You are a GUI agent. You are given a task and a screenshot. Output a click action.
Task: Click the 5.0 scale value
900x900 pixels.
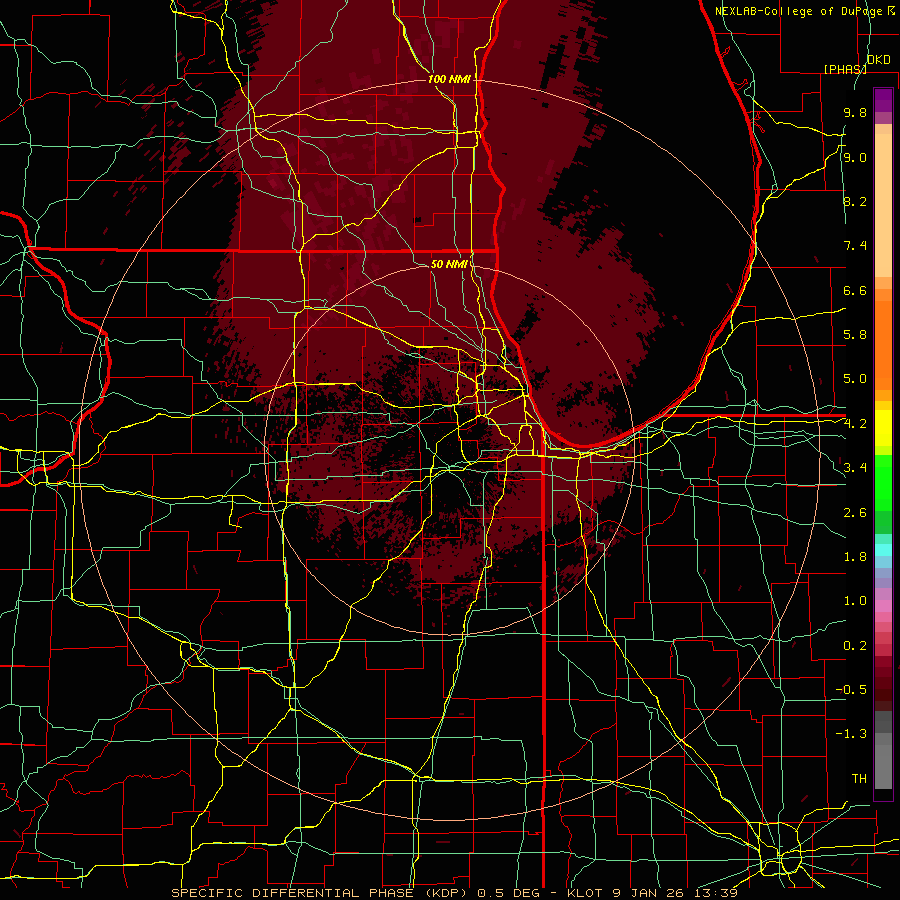[855, 379]
